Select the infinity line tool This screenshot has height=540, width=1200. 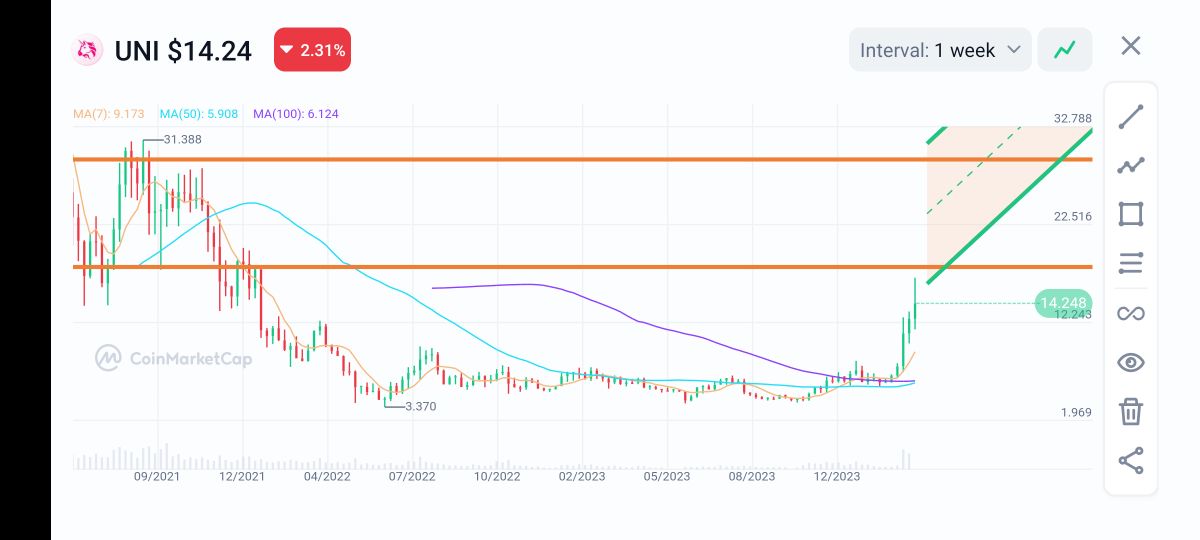1130,313
